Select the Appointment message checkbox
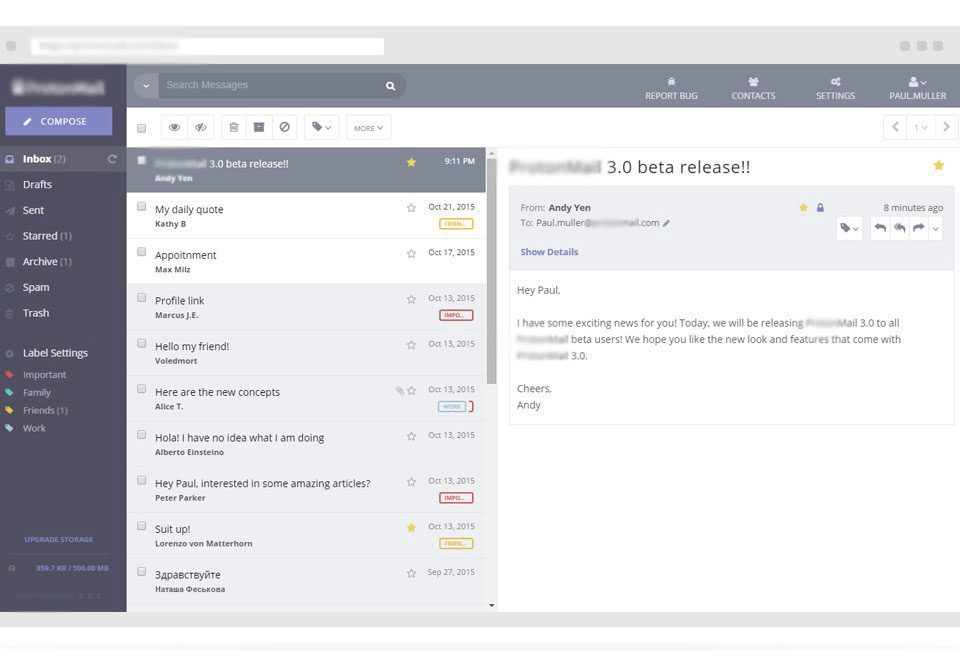Image resolution: width=960 pixels, height=670 pixels. click(141, 252)
